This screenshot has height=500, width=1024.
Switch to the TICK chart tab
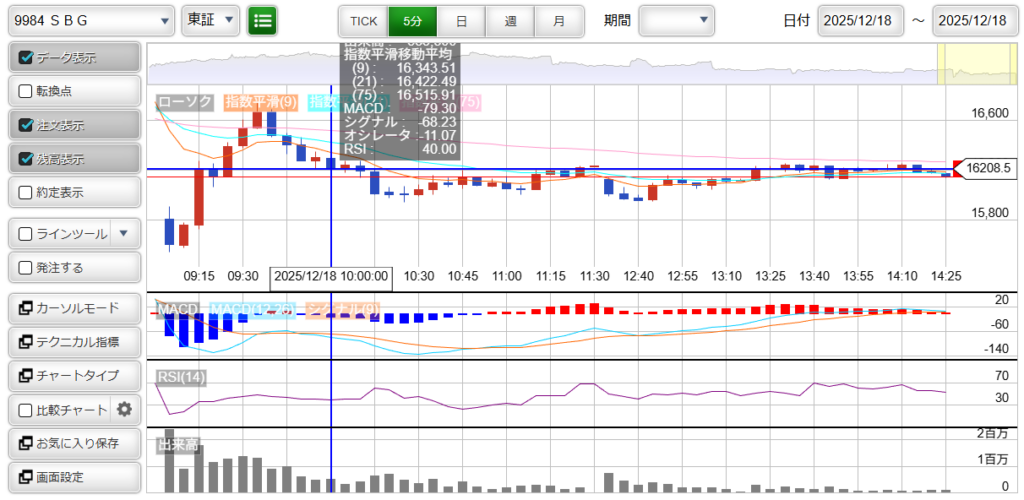[x=362, y=20]
